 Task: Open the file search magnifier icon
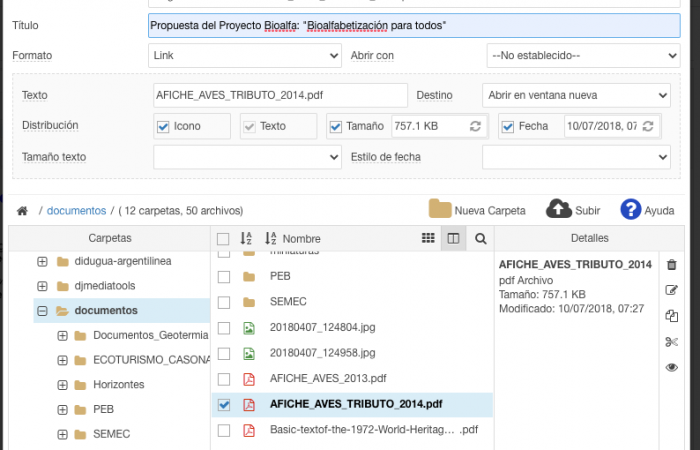tap(480, 239)
